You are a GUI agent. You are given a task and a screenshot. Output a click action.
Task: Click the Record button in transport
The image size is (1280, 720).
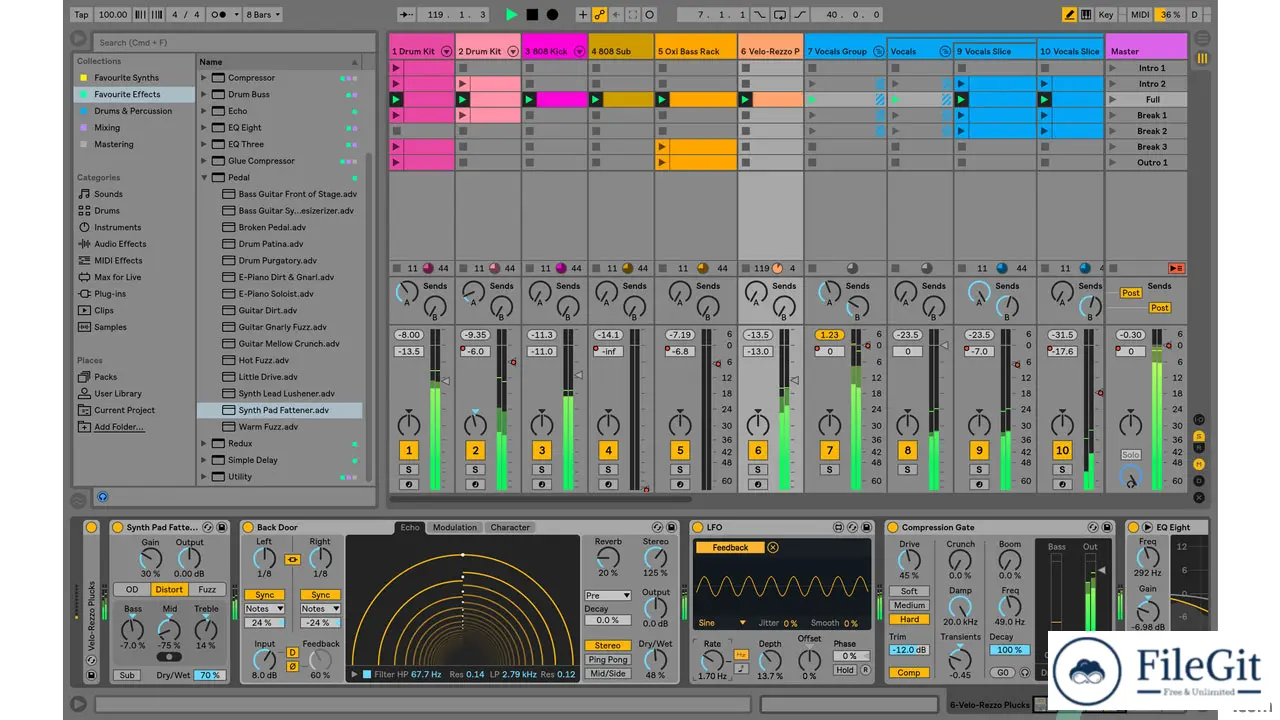[x=552, y=15]
